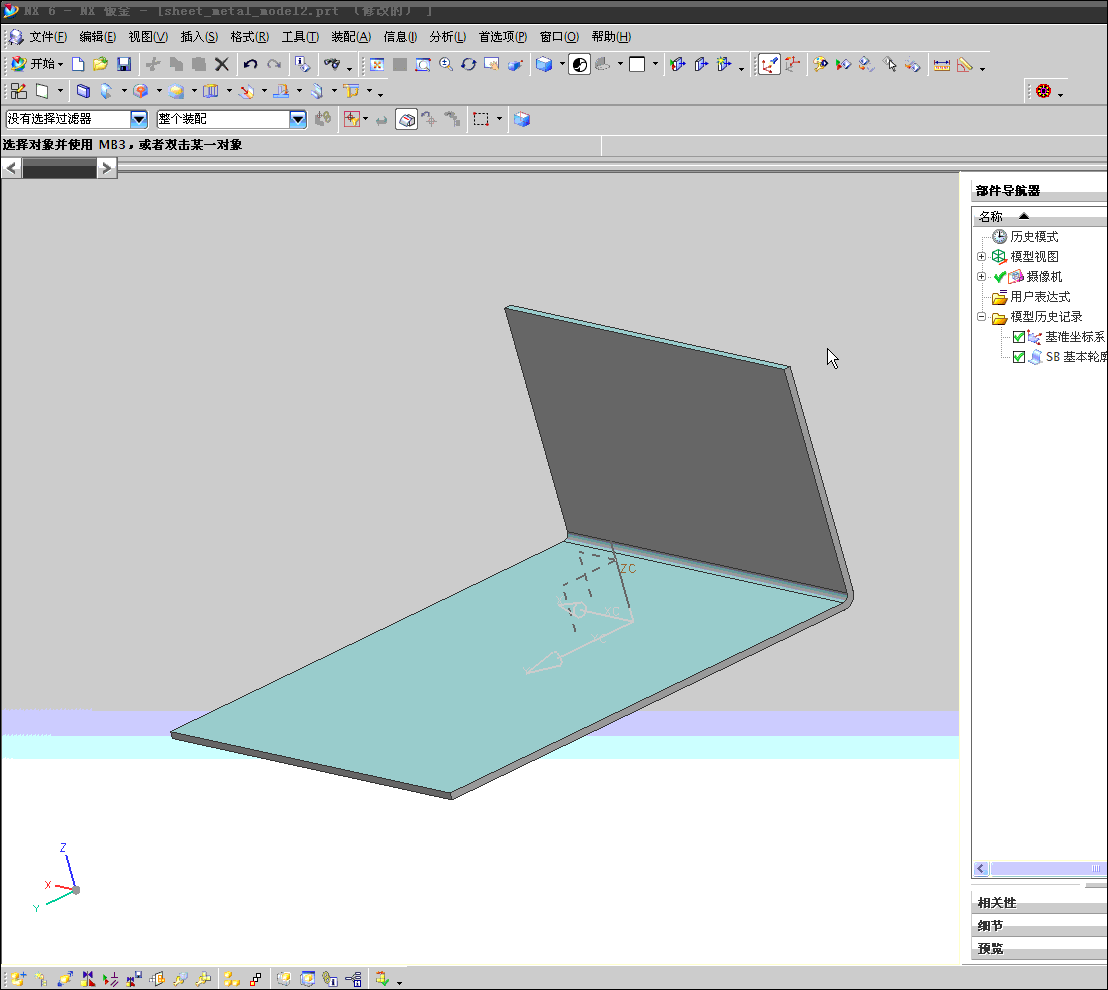Viewport: 1108px width, 990px height.
Task: Open the 首选项(P) menu
Action: click(x=503, y=37)
